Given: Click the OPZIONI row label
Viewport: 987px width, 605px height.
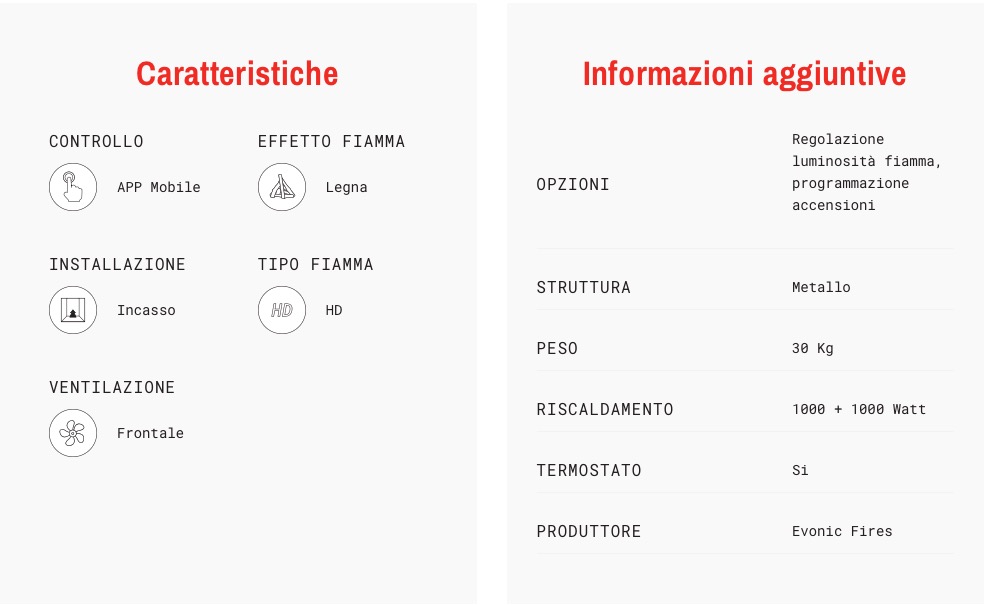Looking at the screenshot, I should click(x=573, y=184).
